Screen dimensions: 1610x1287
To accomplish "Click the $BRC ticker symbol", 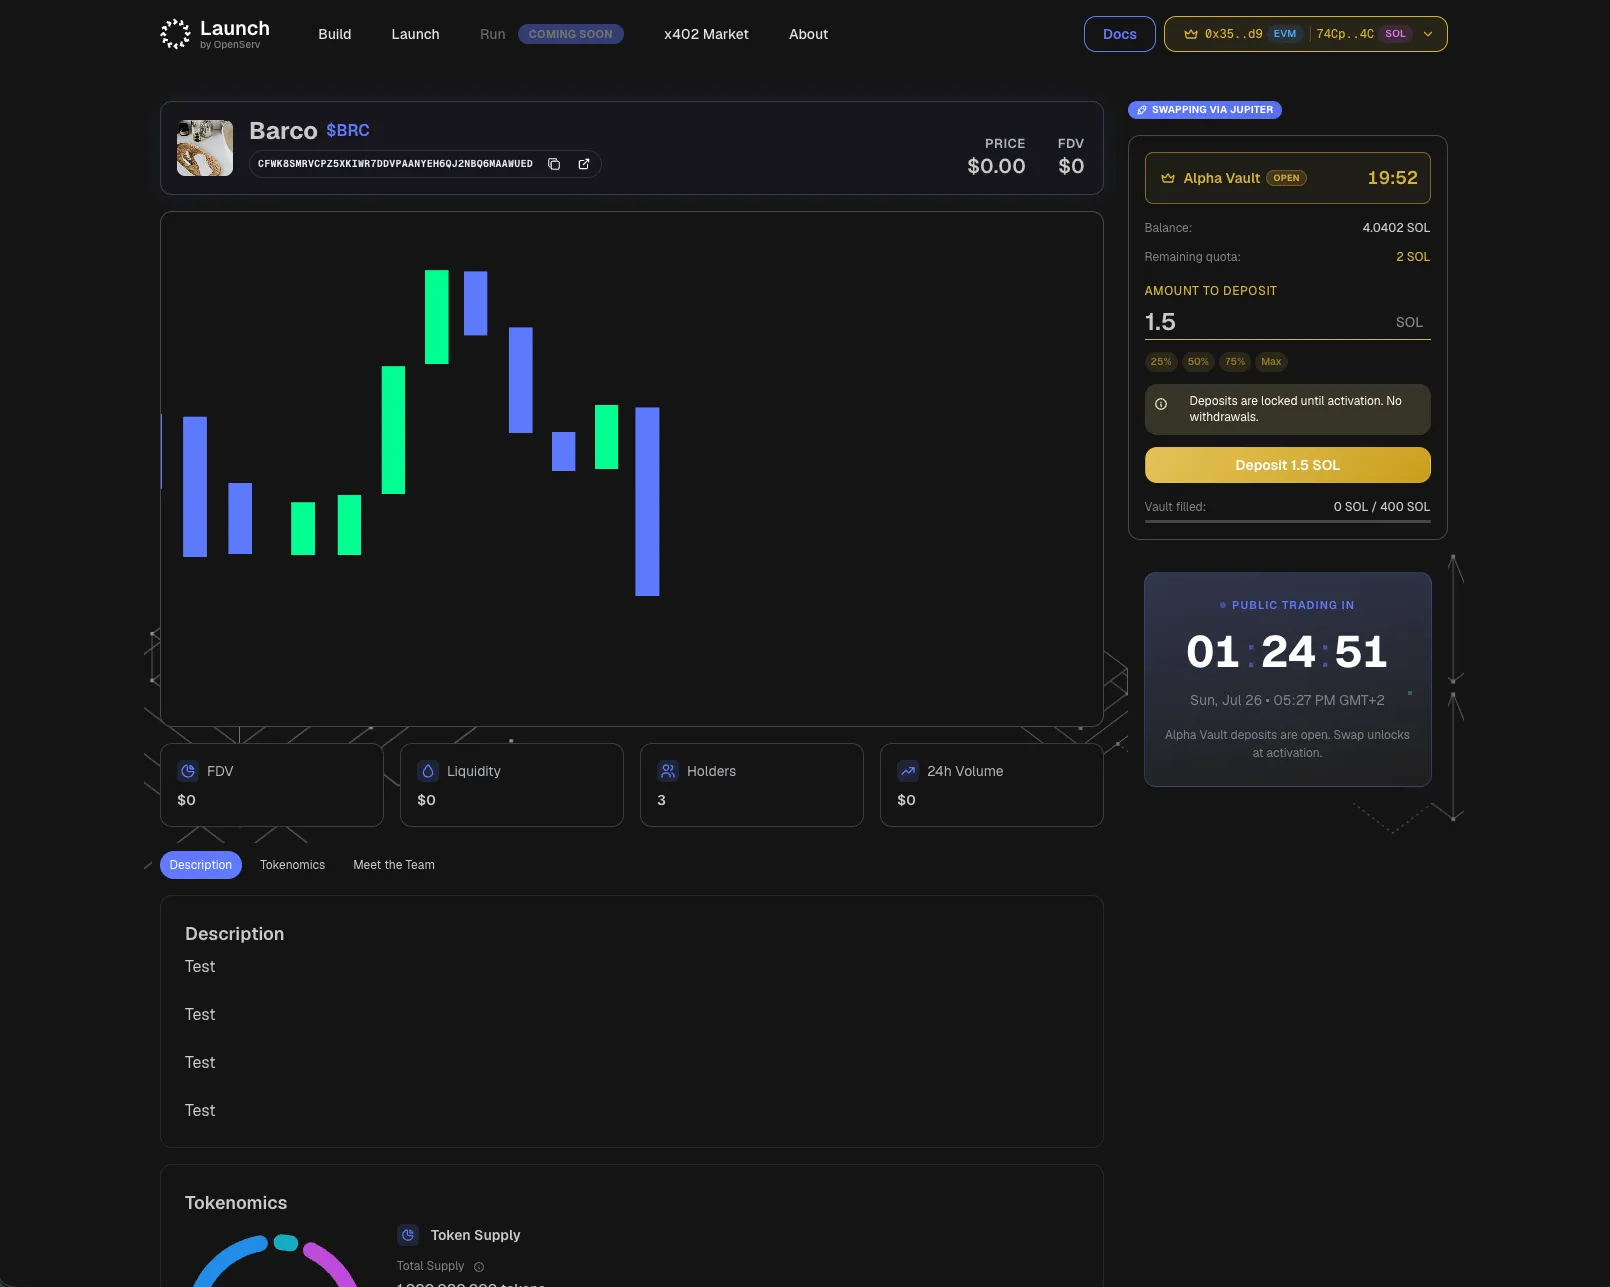I will pos(348,130).
